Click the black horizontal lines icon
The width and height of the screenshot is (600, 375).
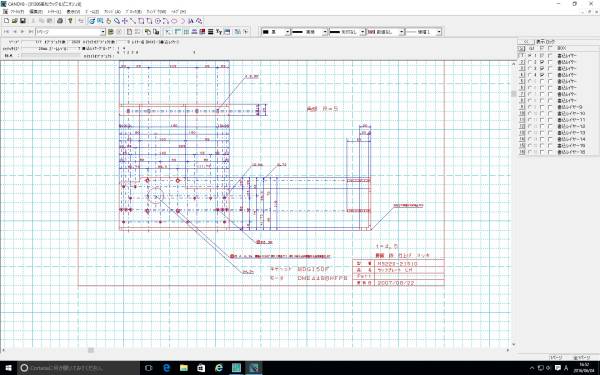coord(210,32)
